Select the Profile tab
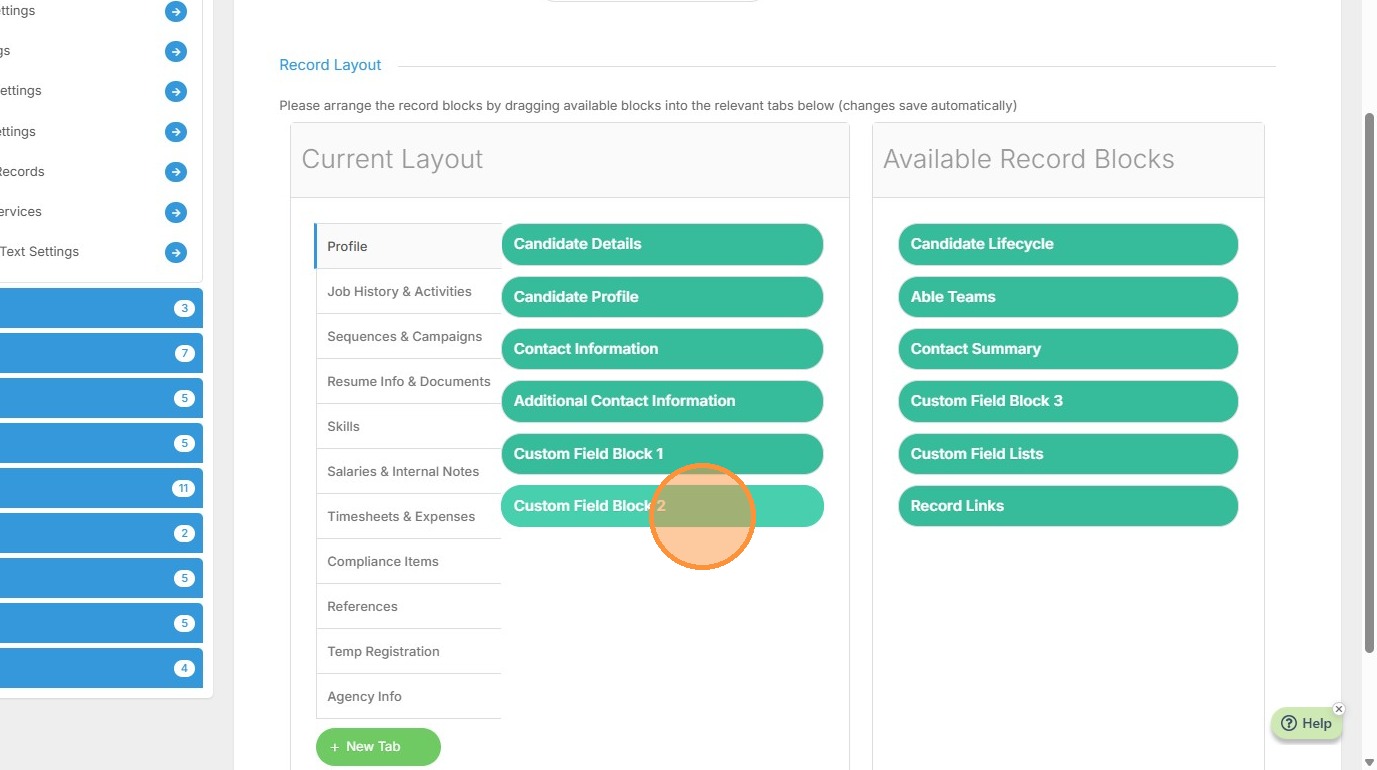Viewport: 1377px width, 770px height. click(408, 246)
